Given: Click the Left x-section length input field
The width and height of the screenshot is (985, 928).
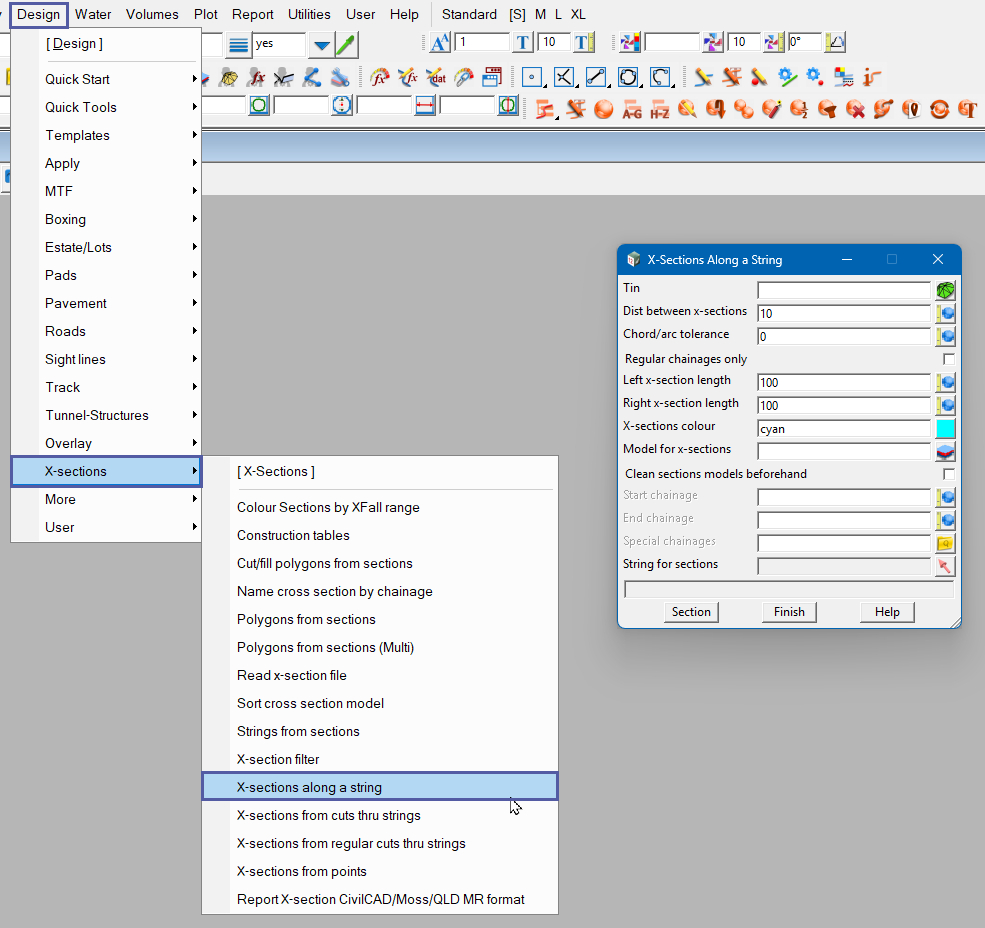Looking at the screenshot, I should coord(843,383).
